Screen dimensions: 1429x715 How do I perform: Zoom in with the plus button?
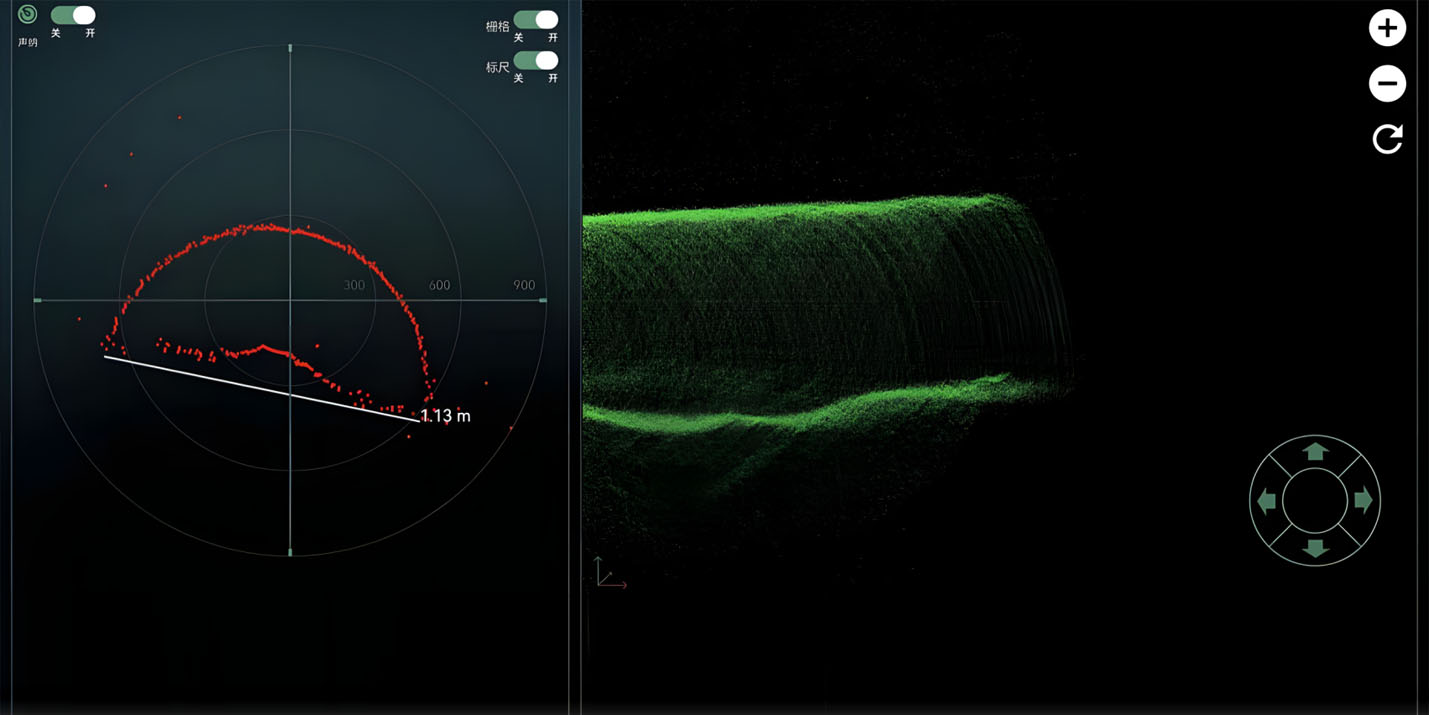pyautogui.click(x=1387, y=28)
